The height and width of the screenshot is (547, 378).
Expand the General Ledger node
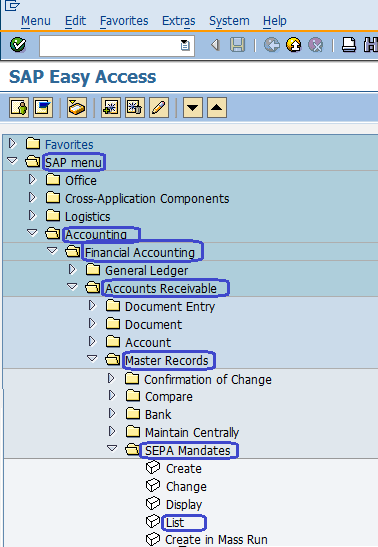[72, 269]
